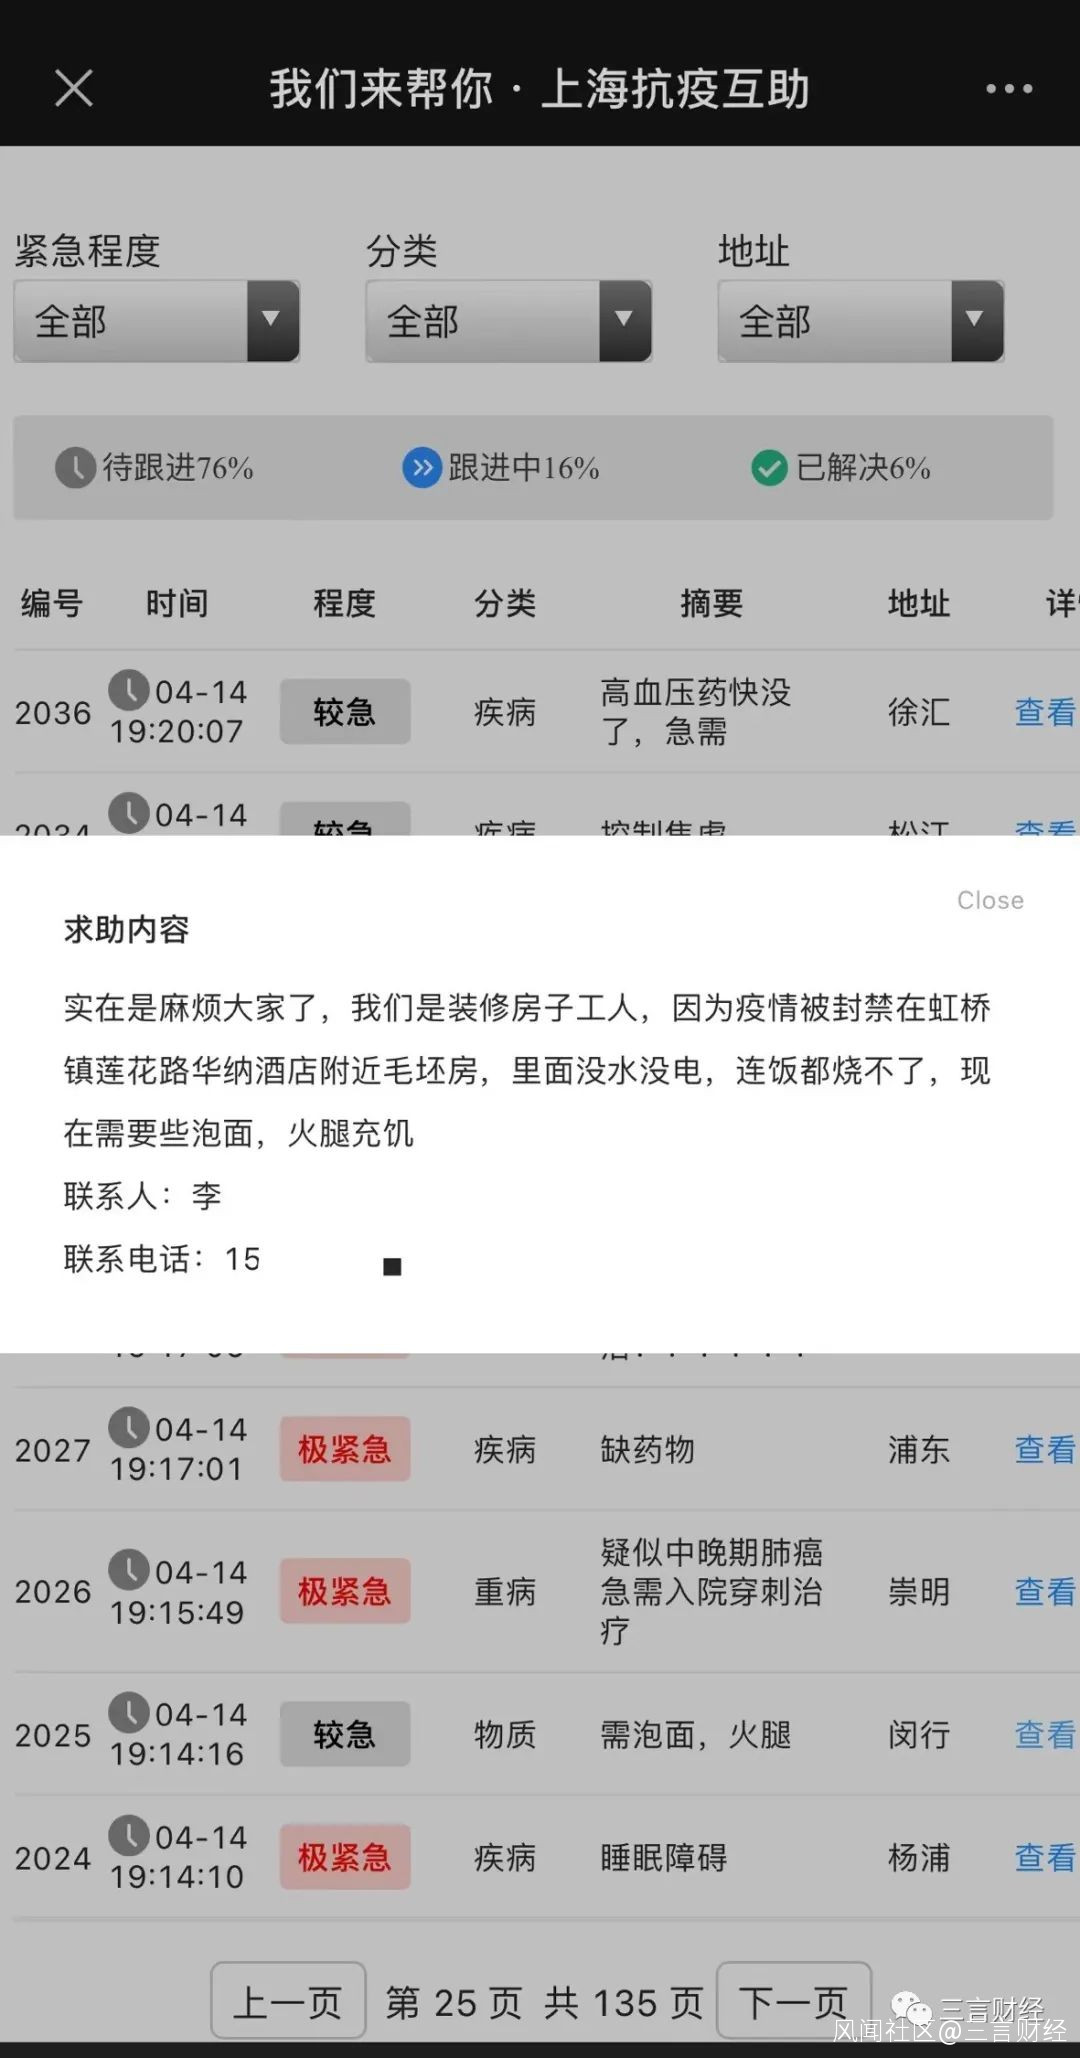Open the three-dot more options menu
Image resolution: width=1080 pixels, height=2058 pixels.
[x=1008, y=89]
